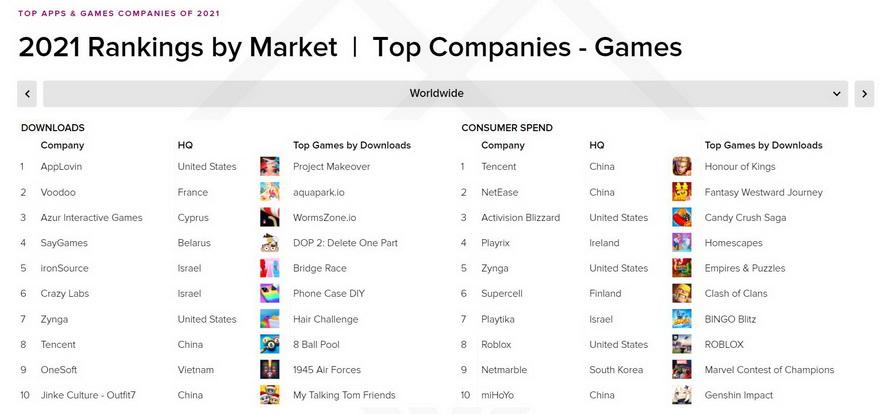The width and height of the screenshot is (880, 414).
Task: Click the aquapark.io game icon
Action: [269, 192]
